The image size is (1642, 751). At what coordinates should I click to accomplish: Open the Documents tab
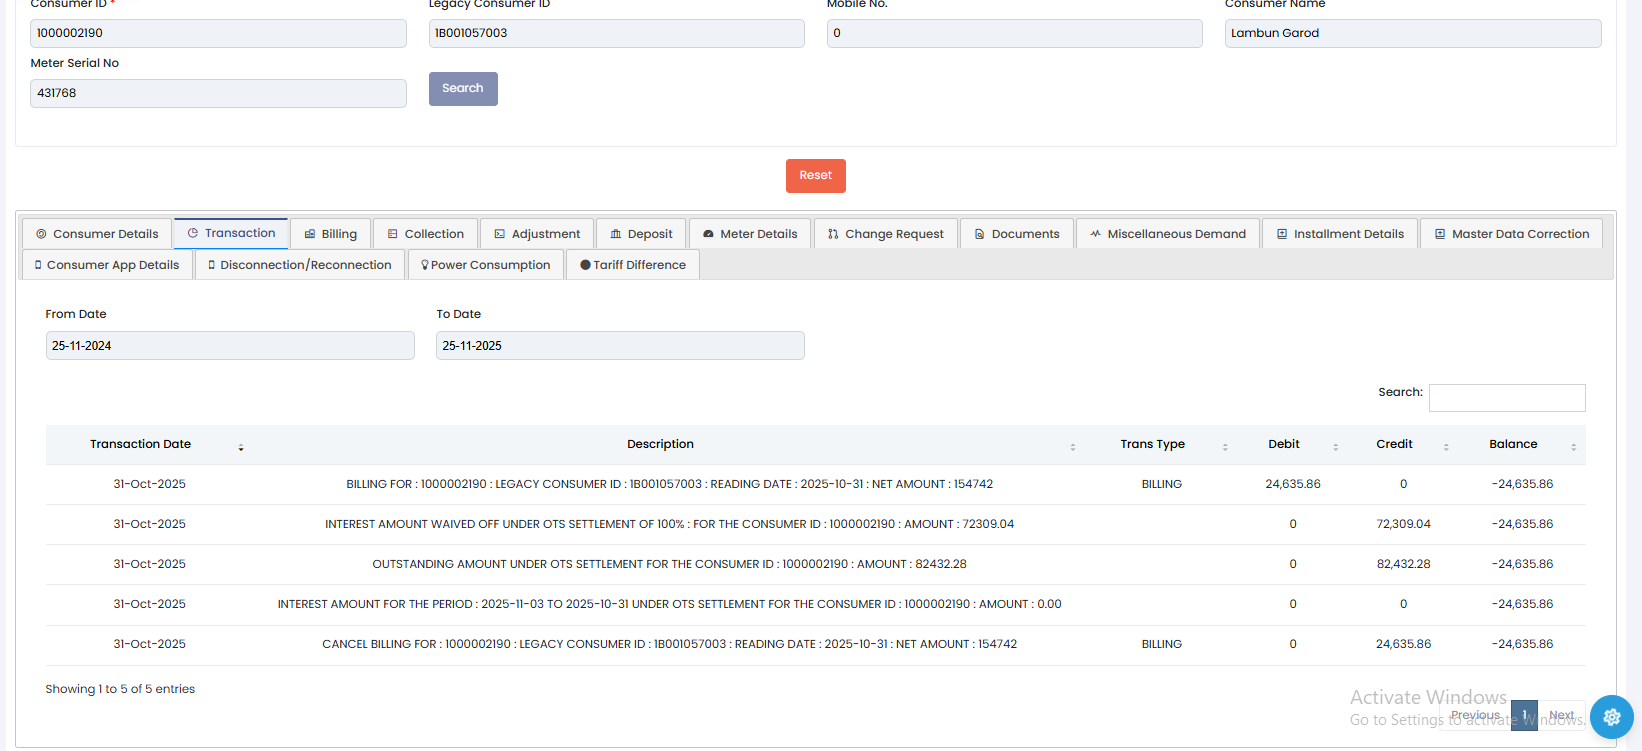tap(1017, 234)
